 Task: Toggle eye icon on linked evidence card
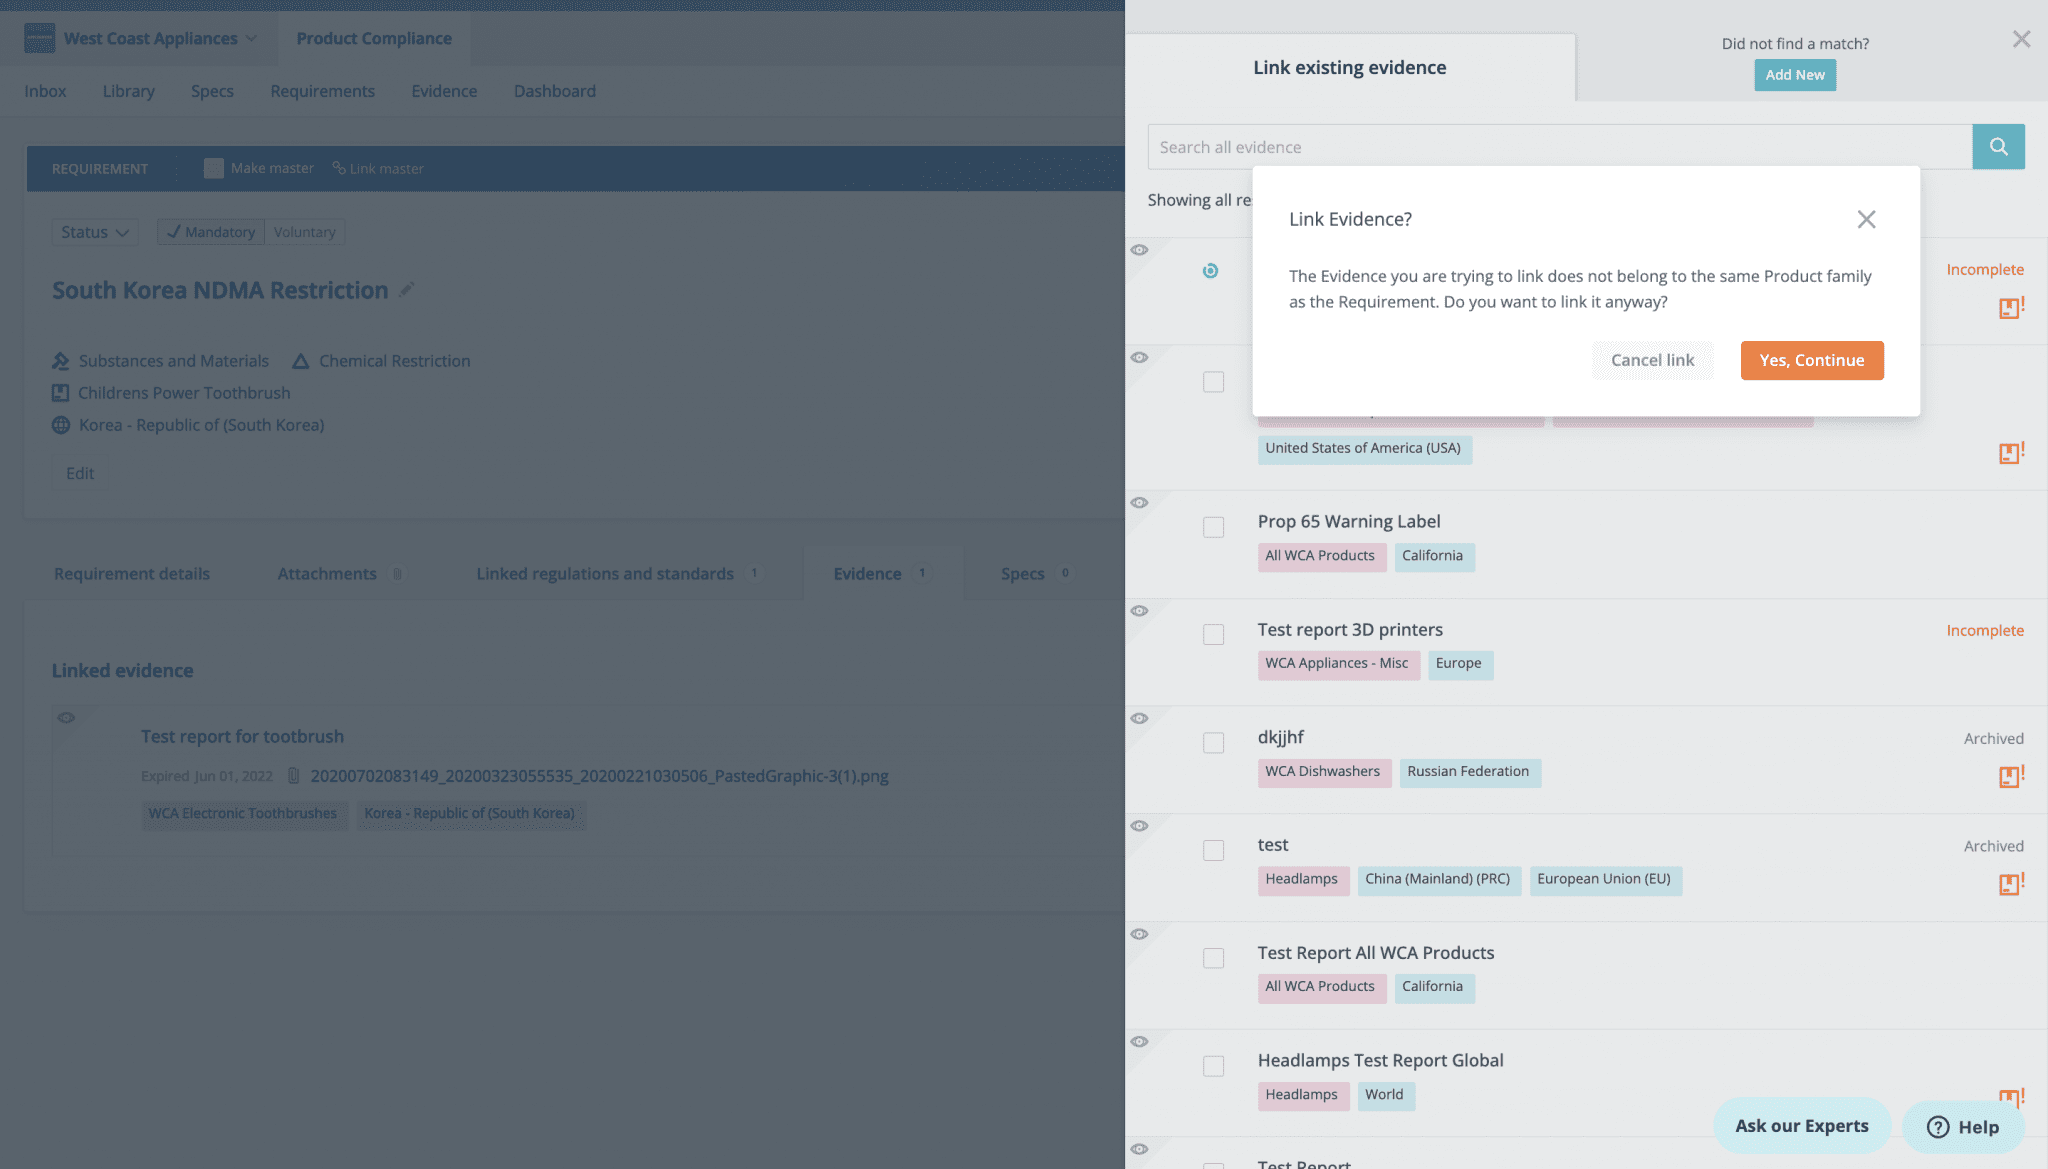coord(66,718)
